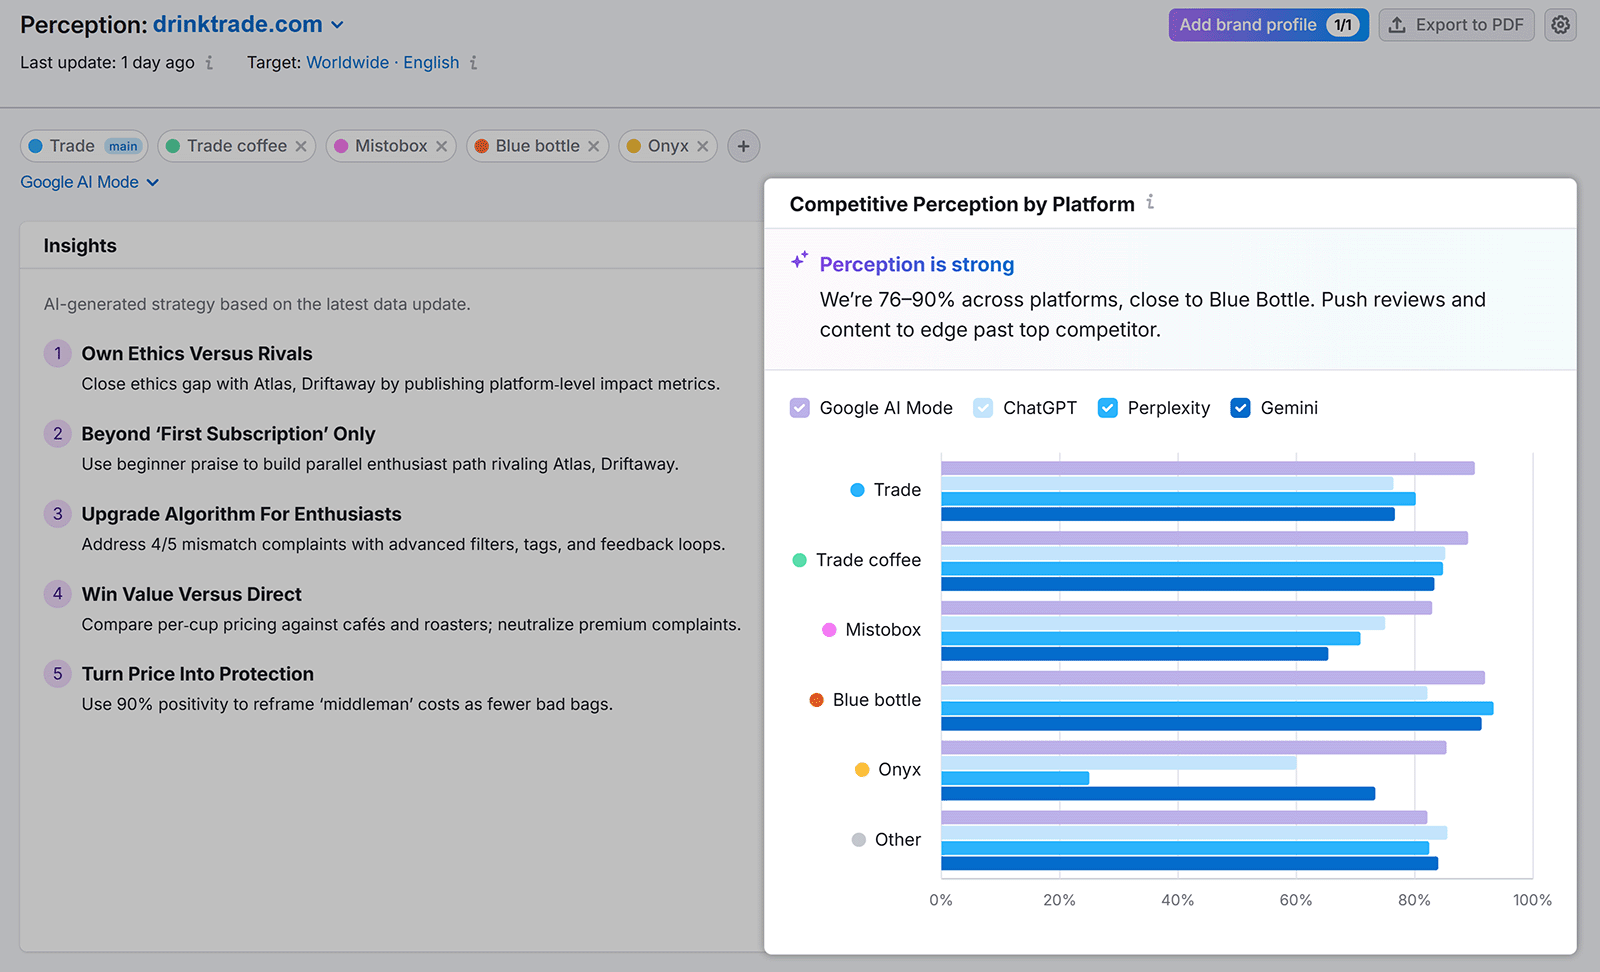Click the 'Other' row label in chart
Image resolution: width=1600 pixels, height=972 pixels.
click(x=898, y=840)
